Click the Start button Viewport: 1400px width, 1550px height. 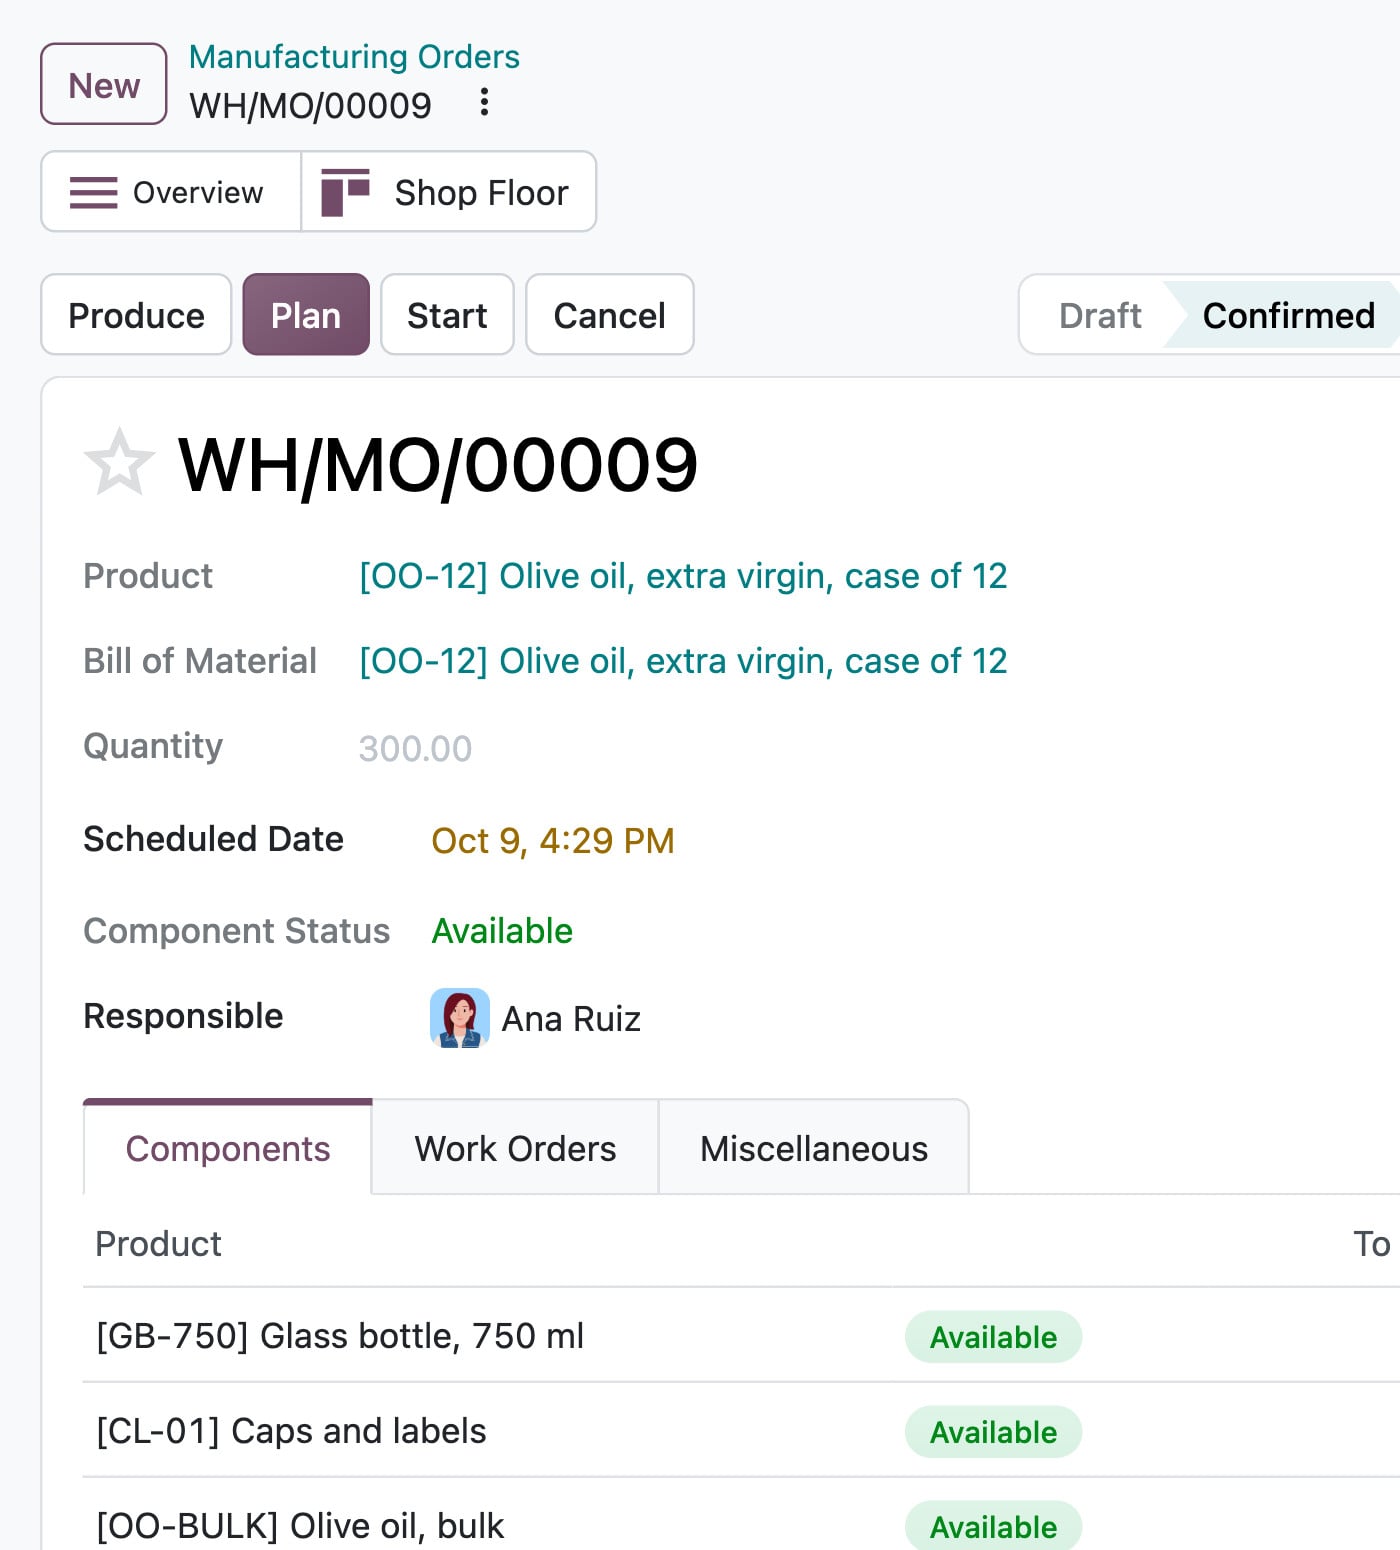tap(447, 315)
